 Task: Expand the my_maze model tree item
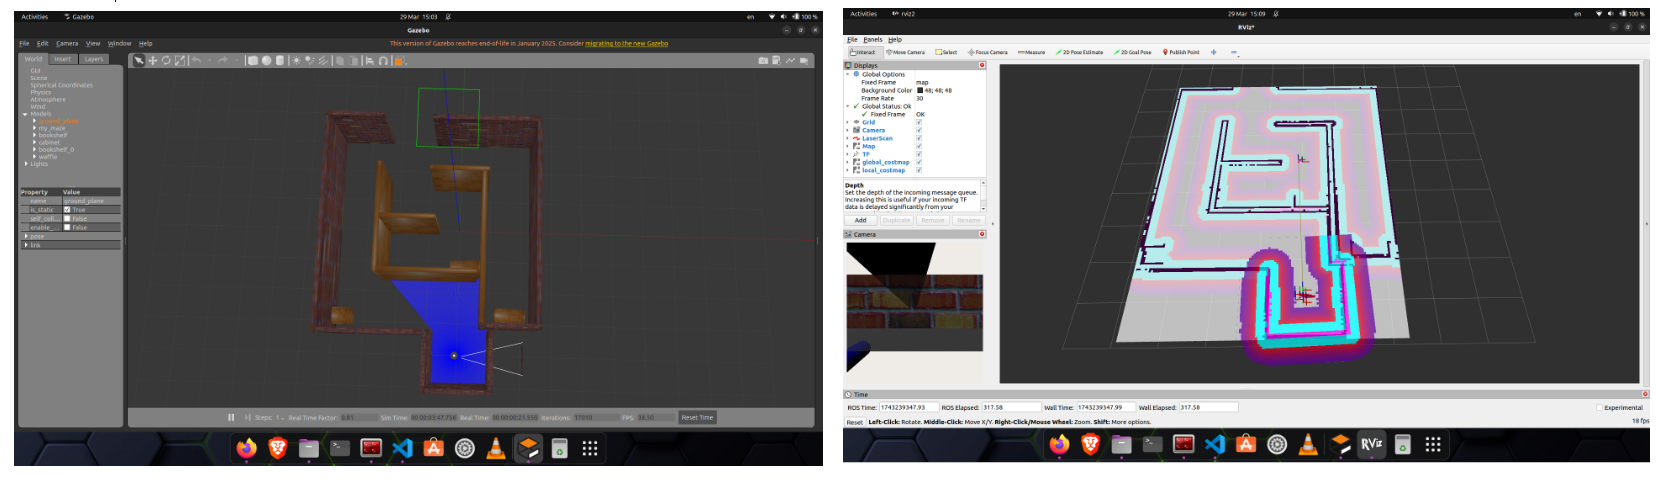click(x=35, y=128)
